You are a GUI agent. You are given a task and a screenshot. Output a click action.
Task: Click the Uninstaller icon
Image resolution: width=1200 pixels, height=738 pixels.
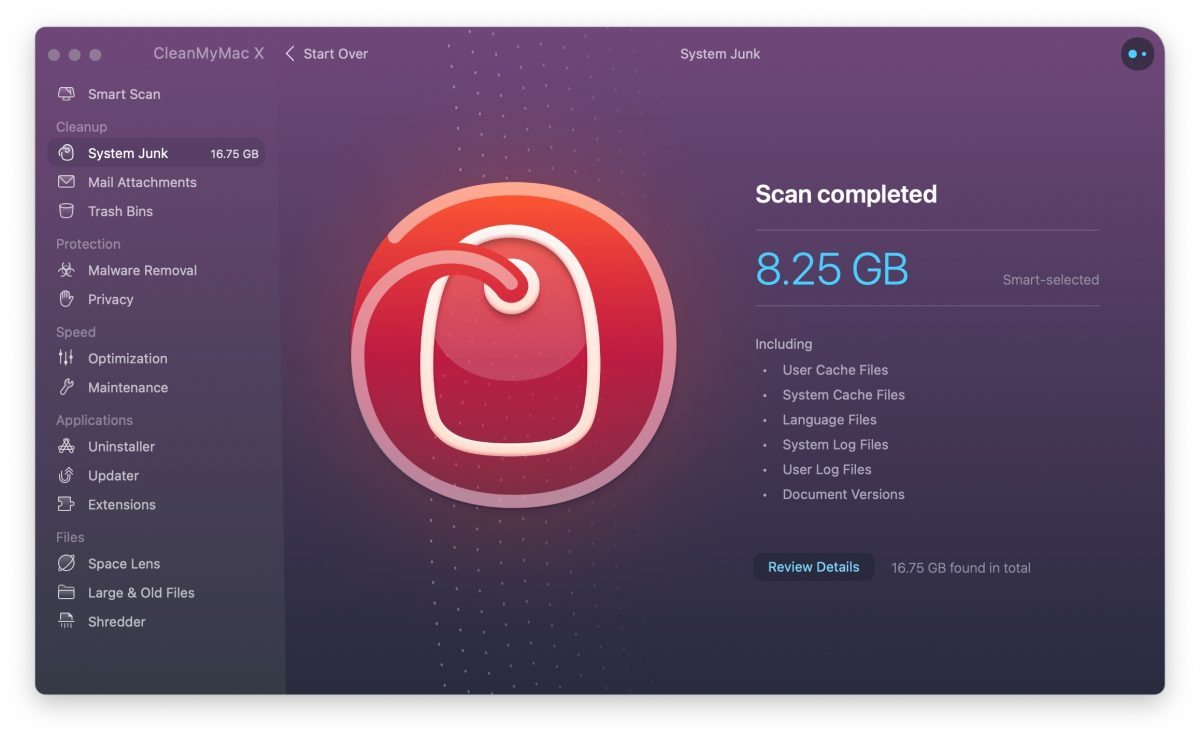pyautogui.click(x=66, y=446)
